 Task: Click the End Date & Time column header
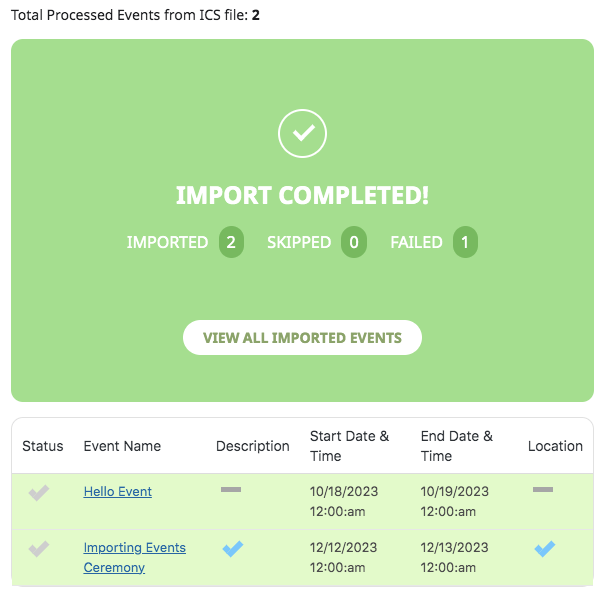coord(457,446)
